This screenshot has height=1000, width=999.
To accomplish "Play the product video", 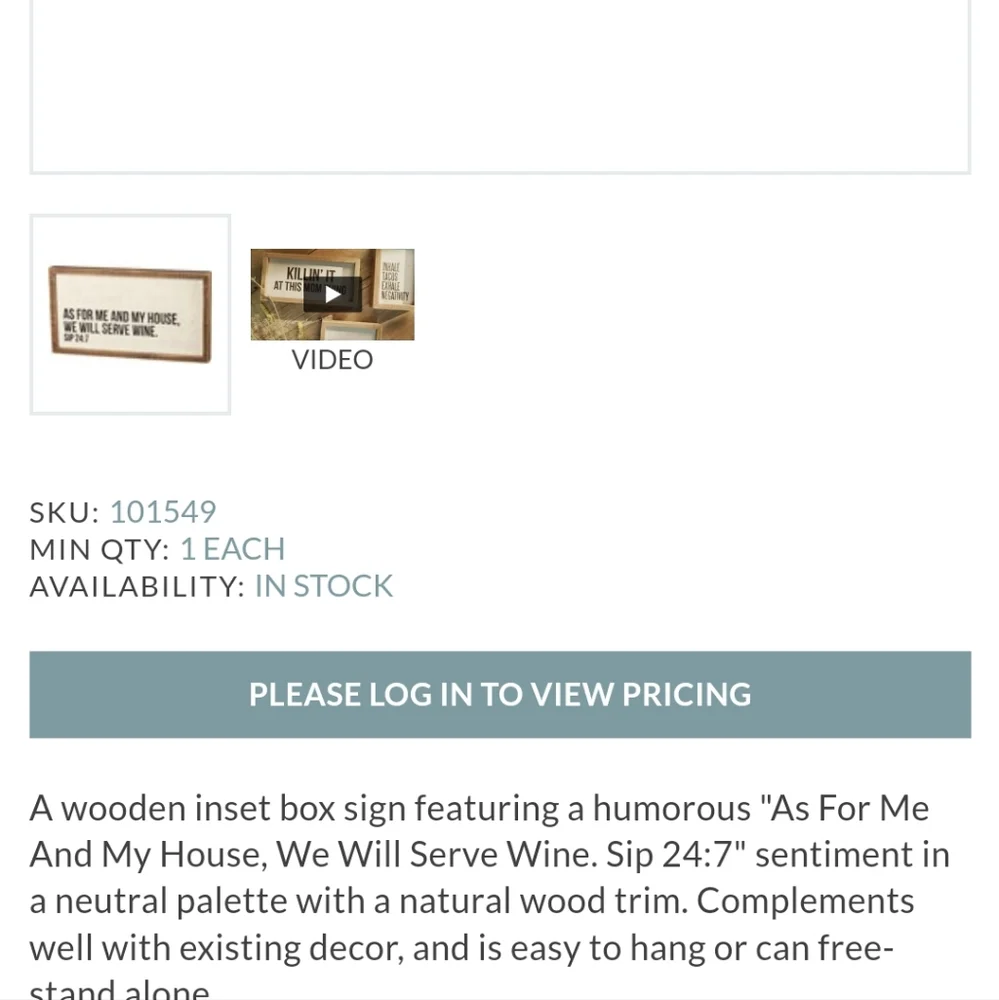I will [332, 294].
